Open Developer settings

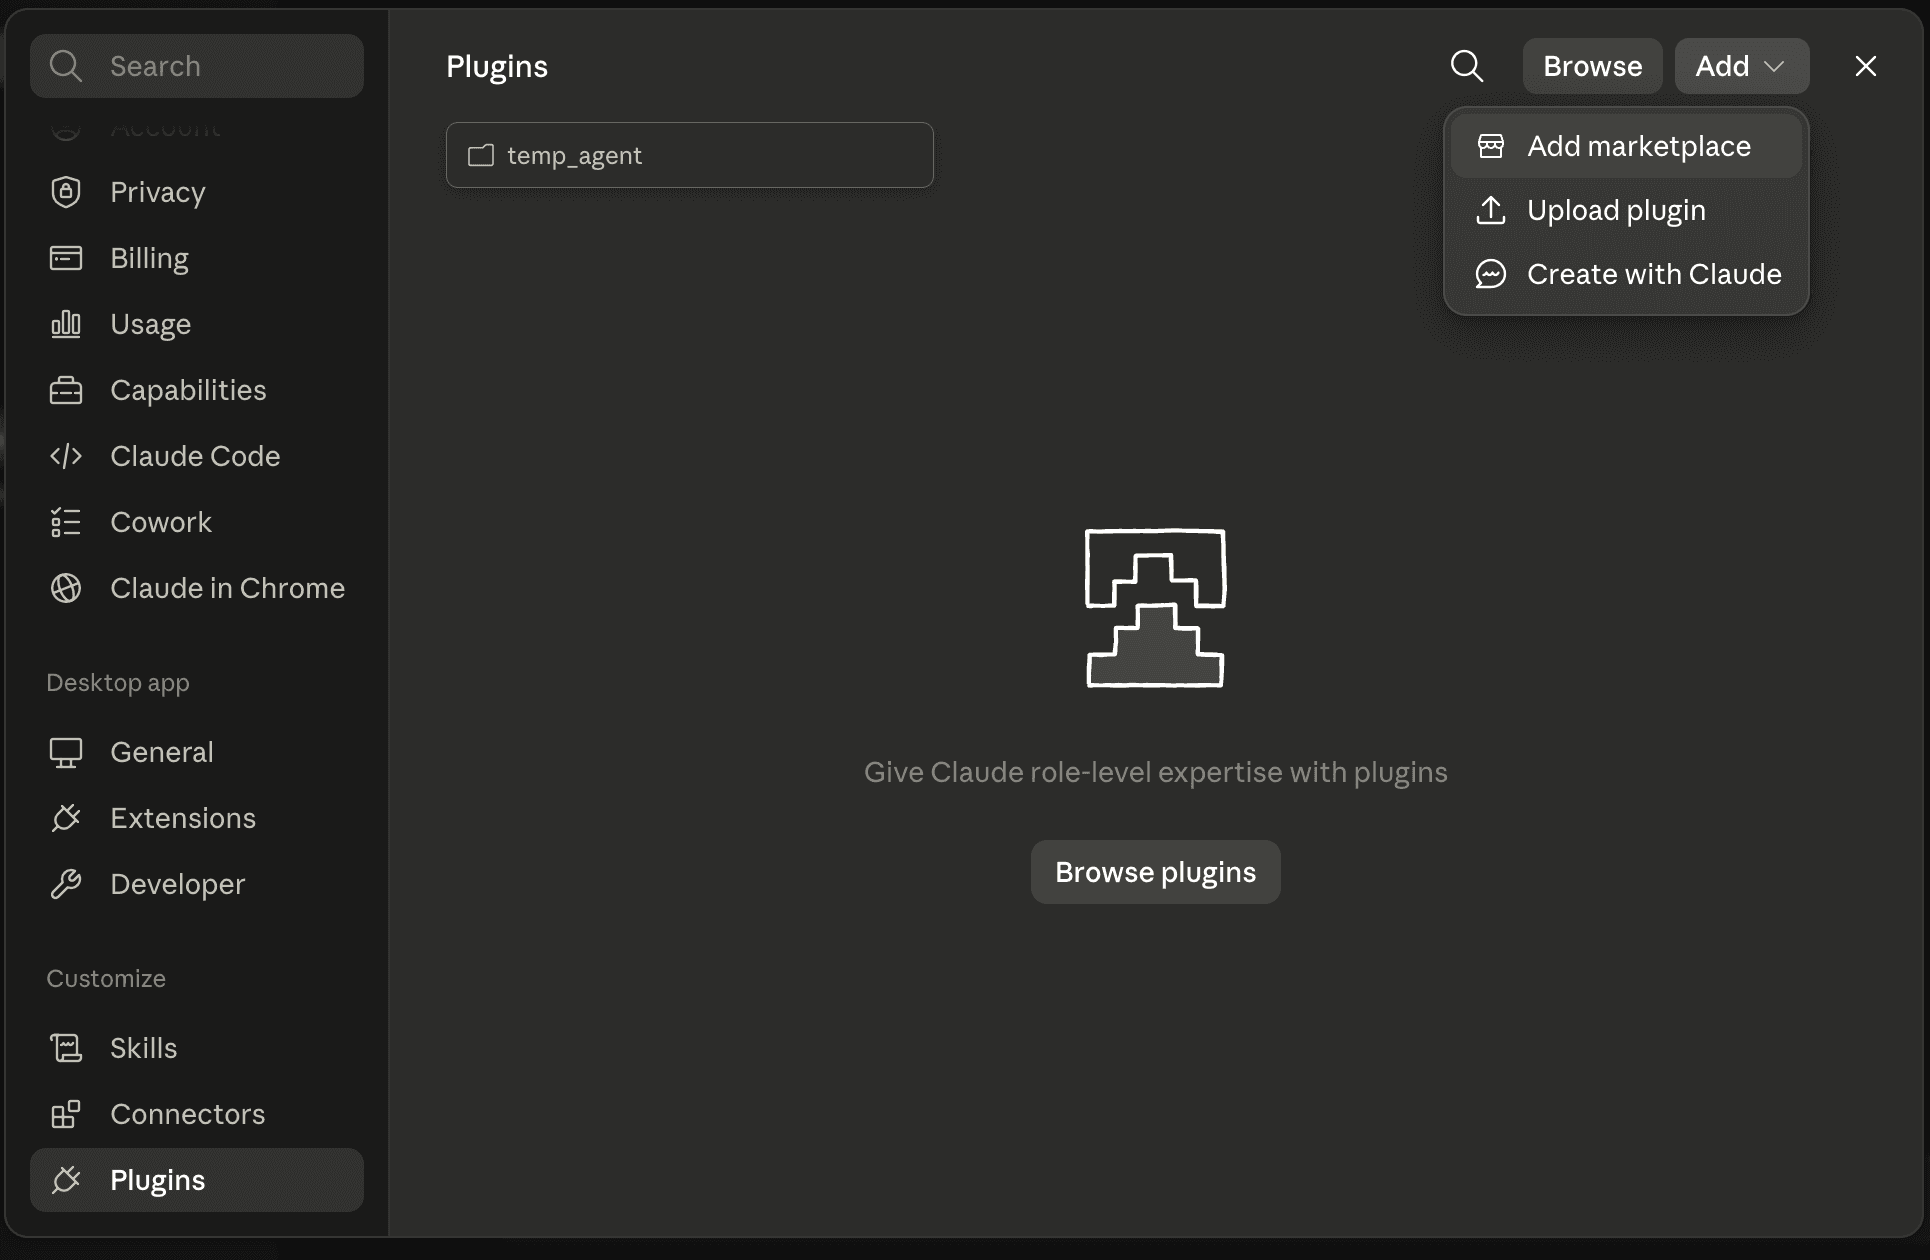(197, 884)
